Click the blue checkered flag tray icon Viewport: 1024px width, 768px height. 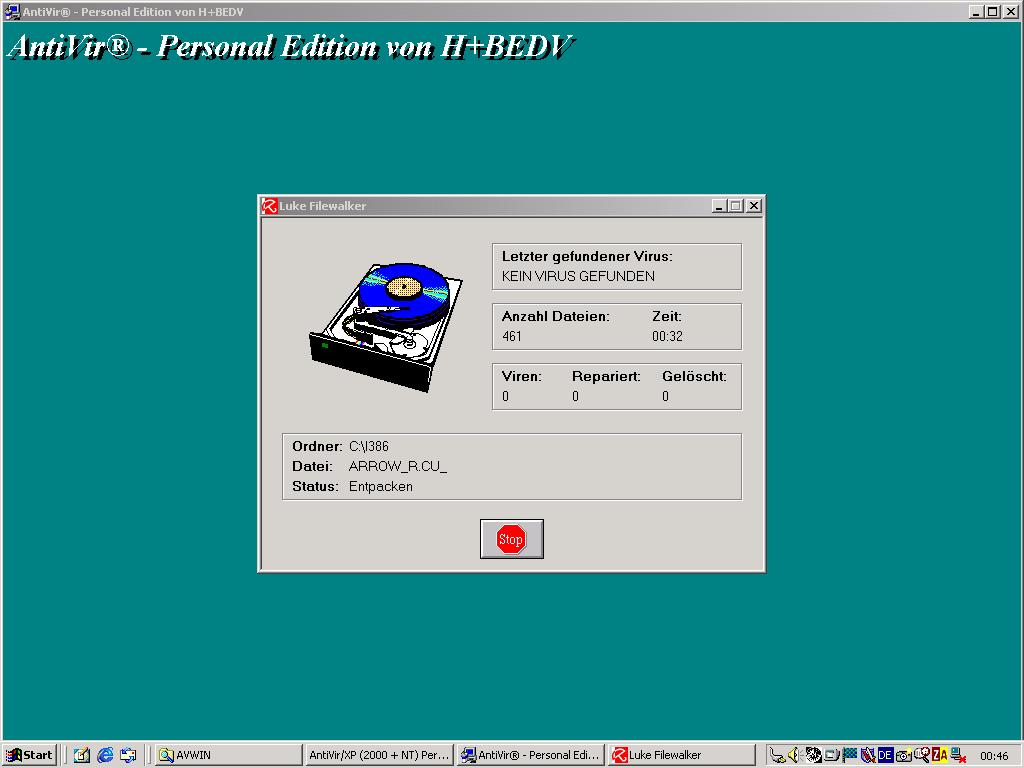tap(850, 755)
